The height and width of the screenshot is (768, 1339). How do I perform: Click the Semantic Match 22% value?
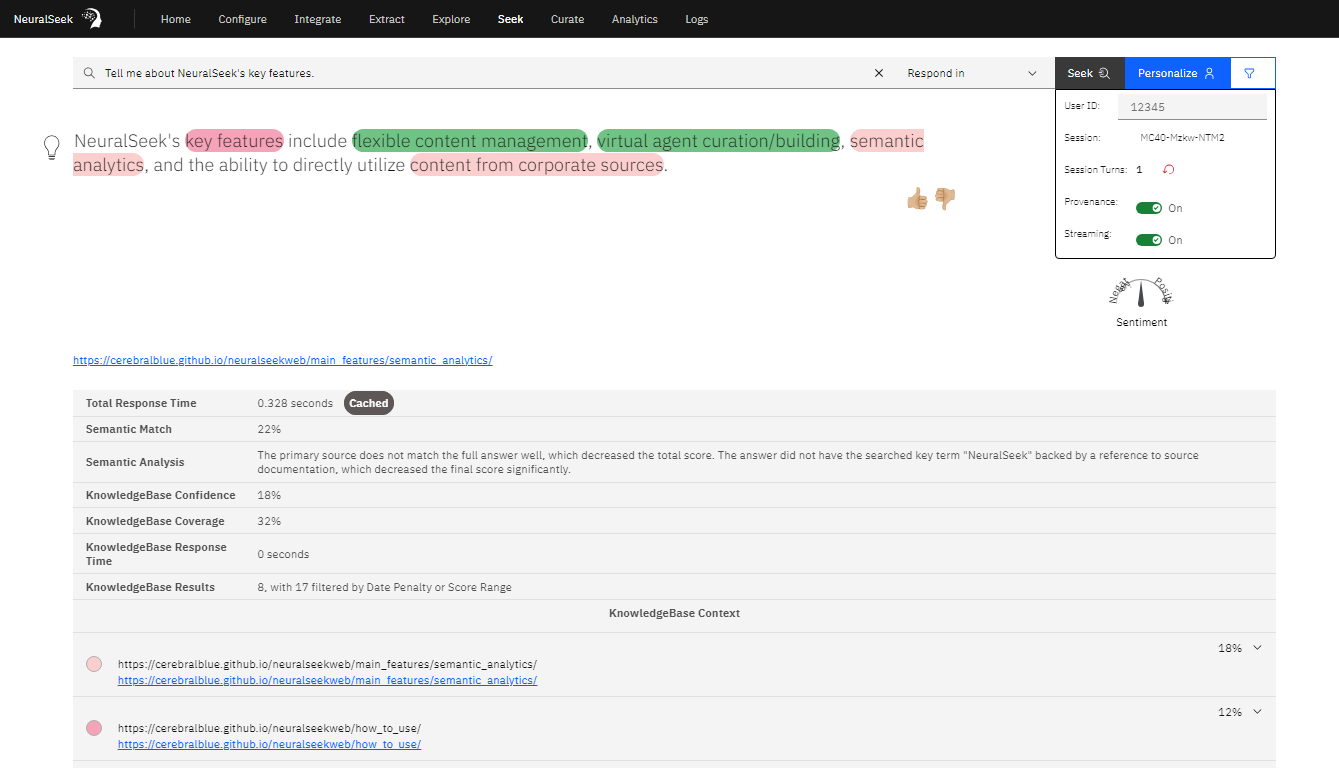pyautogui.click(x=269, y=429)
